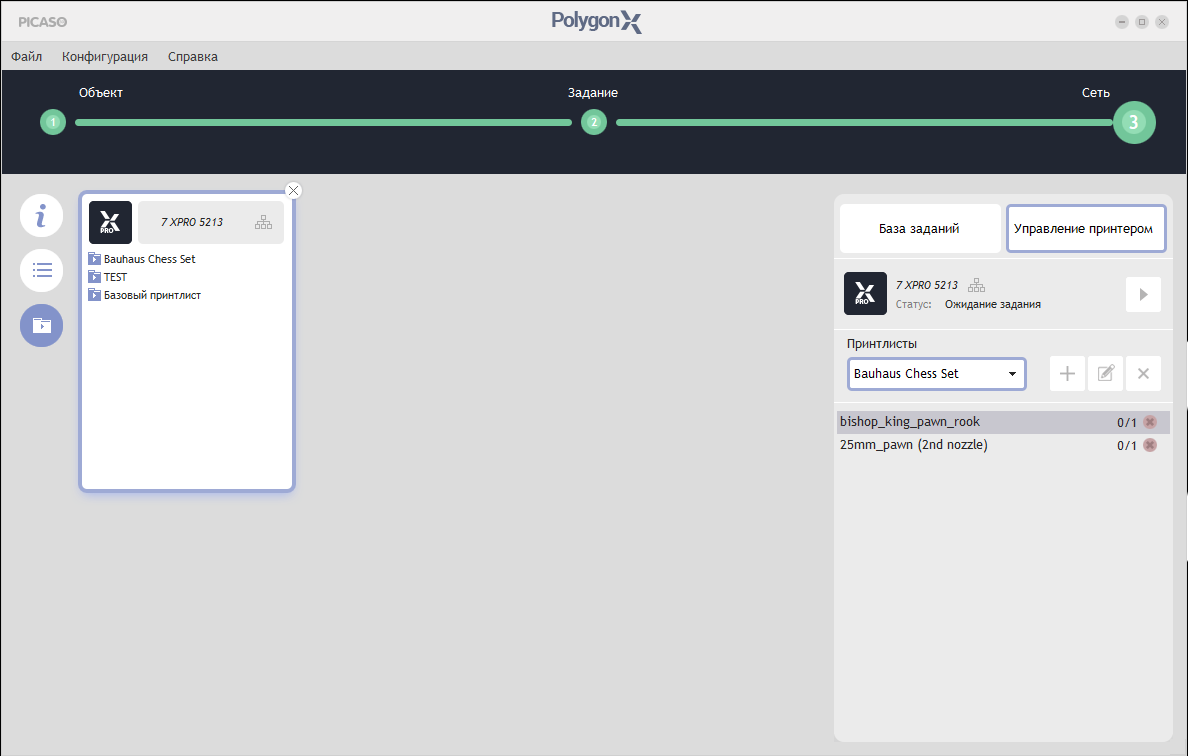Open the Конфигурация menu
This screenshot has height=756, width=1188.
click(x=105, y=57)
